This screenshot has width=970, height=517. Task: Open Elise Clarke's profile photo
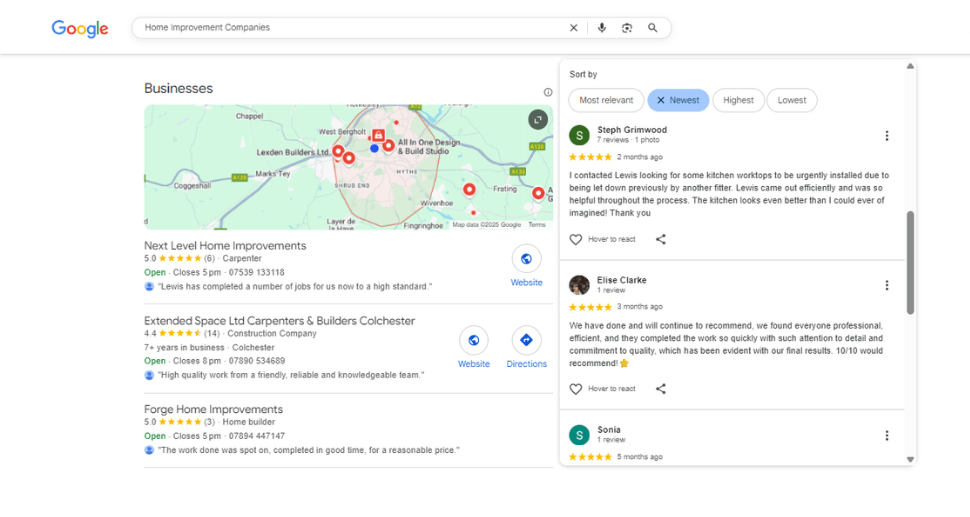(580, 285)
